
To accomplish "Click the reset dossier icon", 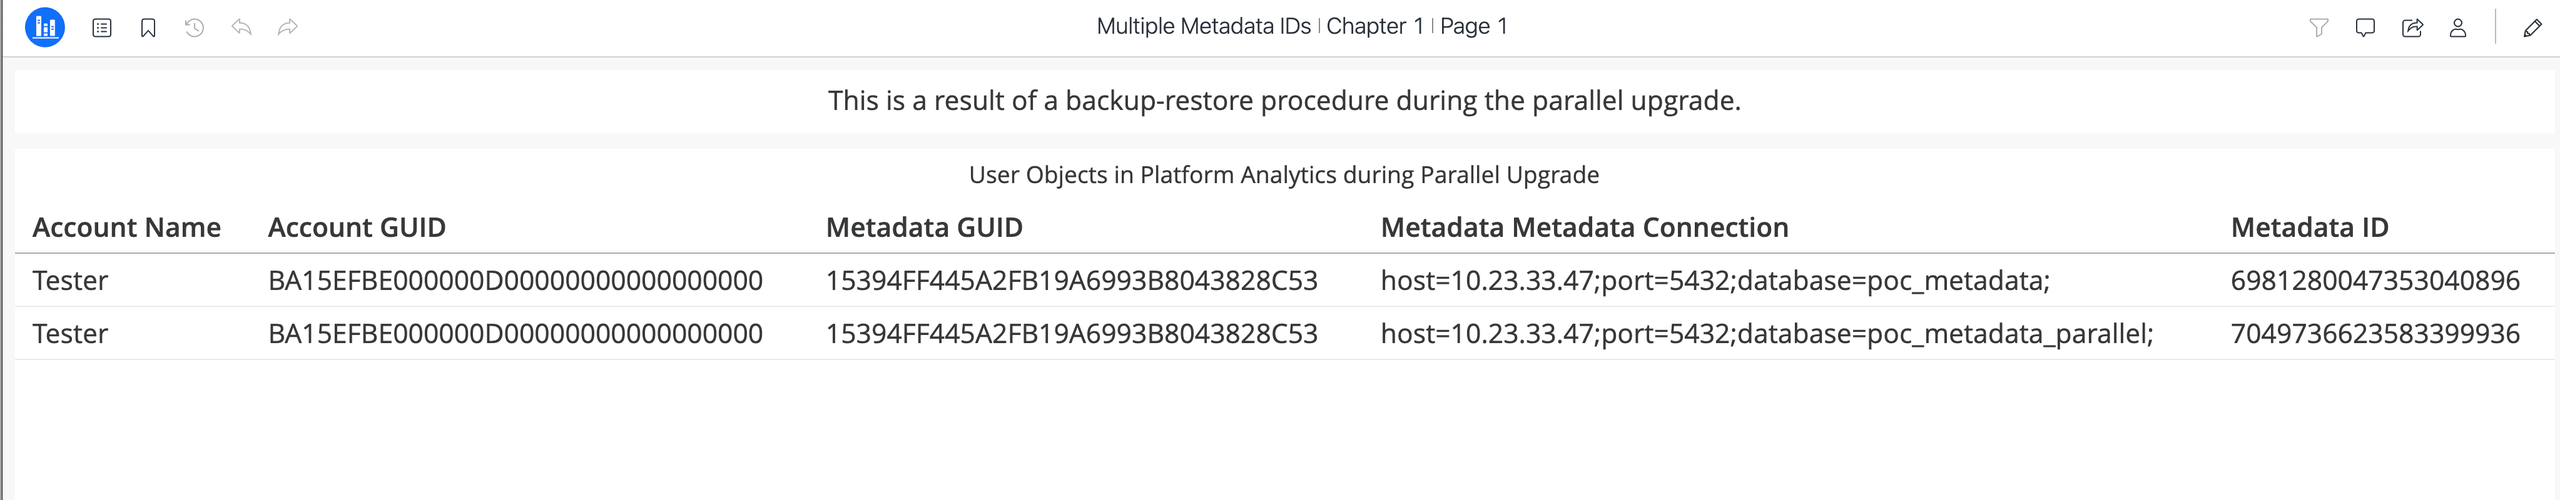I will (x=195, y=28).
